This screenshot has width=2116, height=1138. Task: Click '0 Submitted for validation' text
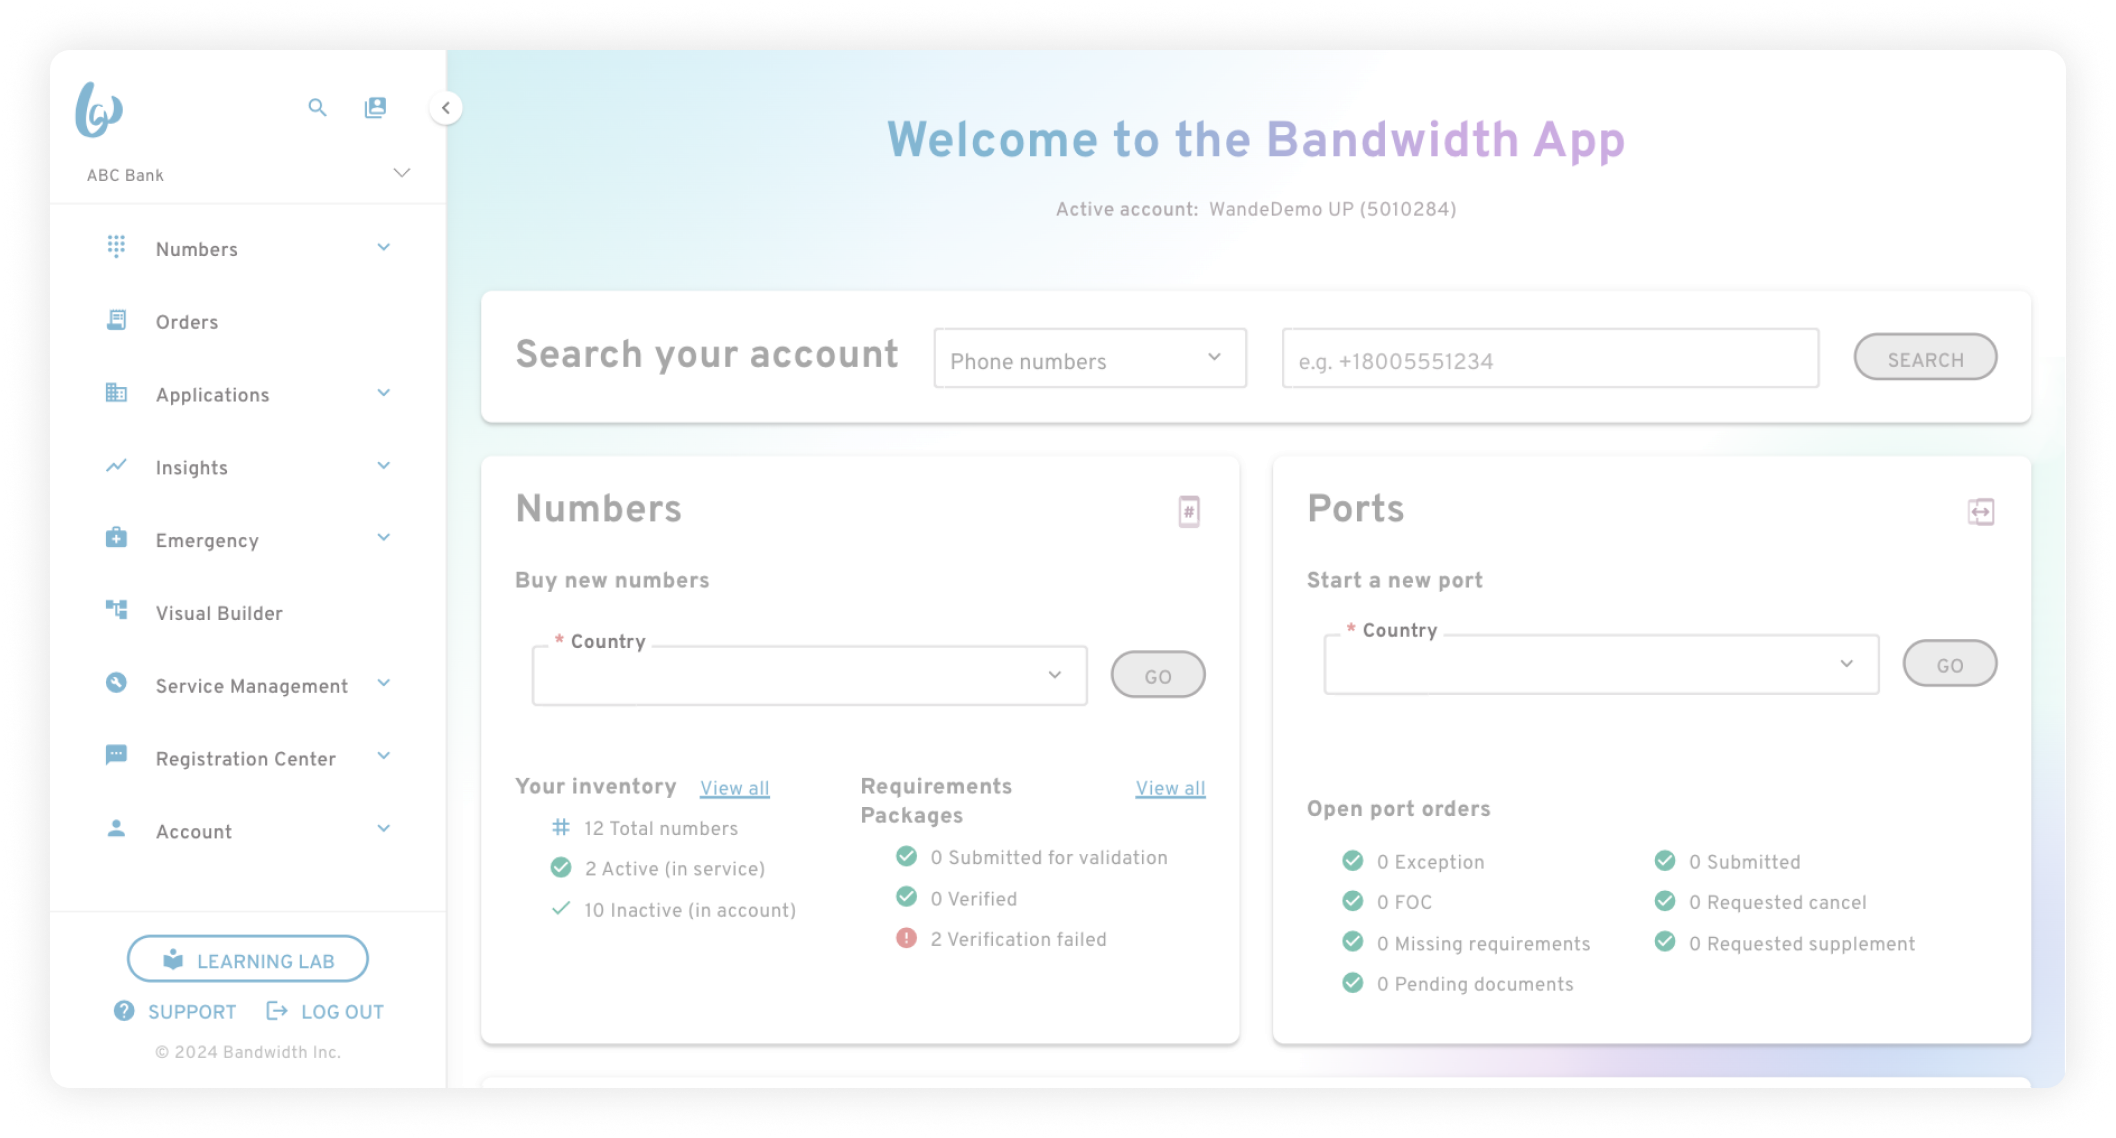click(1049, 857)
